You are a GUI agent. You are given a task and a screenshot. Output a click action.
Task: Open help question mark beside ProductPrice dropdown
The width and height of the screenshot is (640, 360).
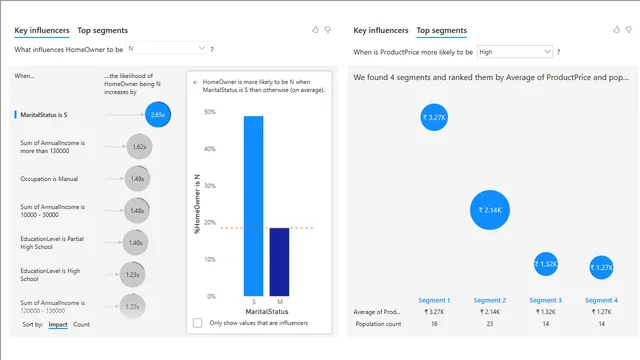tap(558, 52)
